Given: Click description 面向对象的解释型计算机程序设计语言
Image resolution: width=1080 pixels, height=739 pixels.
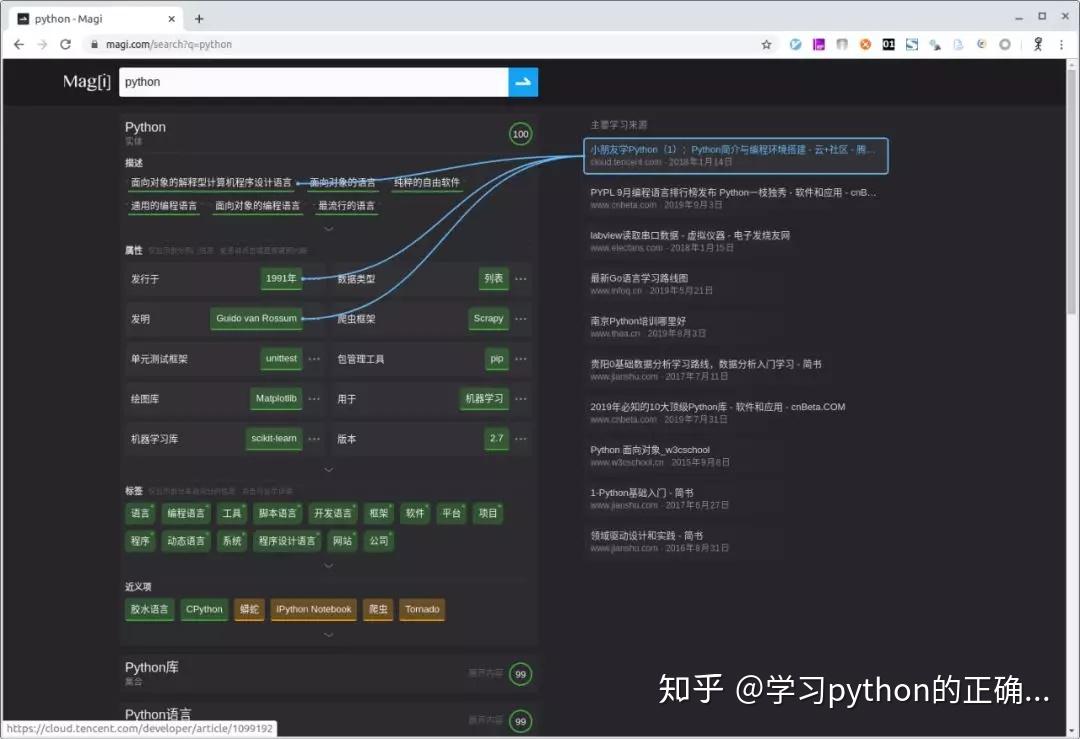Looking at the screenshot, I should (x=211, y=183).
